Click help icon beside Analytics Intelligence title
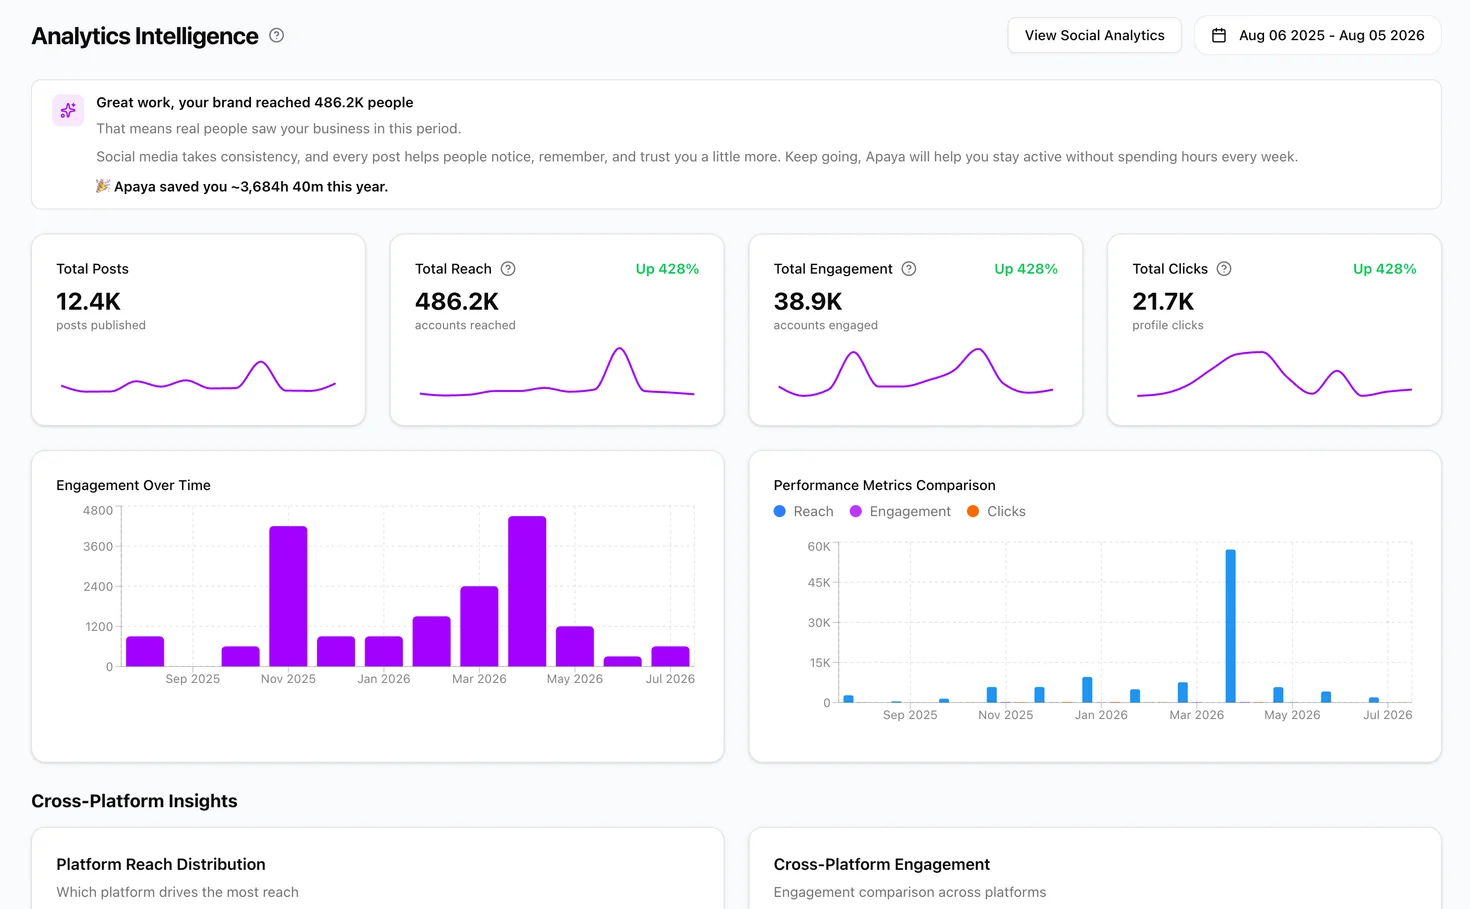1470x909 pixels. point(277,35)
